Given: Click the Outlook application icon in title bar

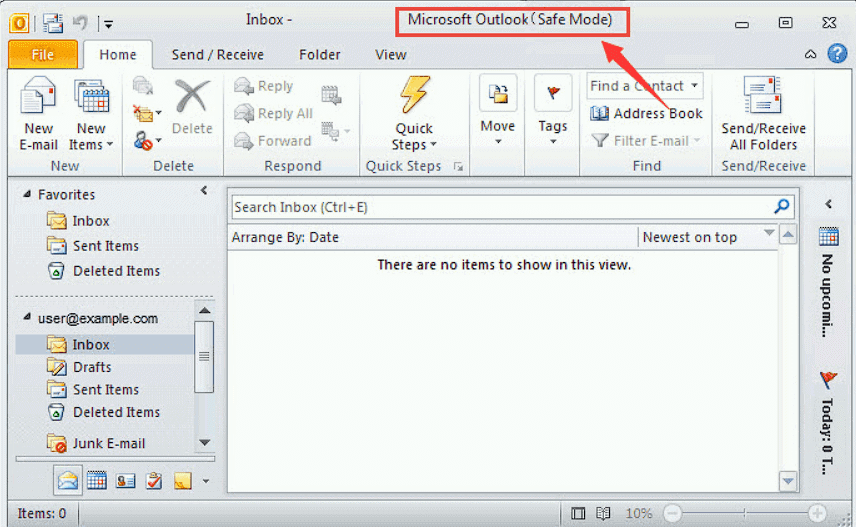Looking at the screenshot, I should pos(19,23).
